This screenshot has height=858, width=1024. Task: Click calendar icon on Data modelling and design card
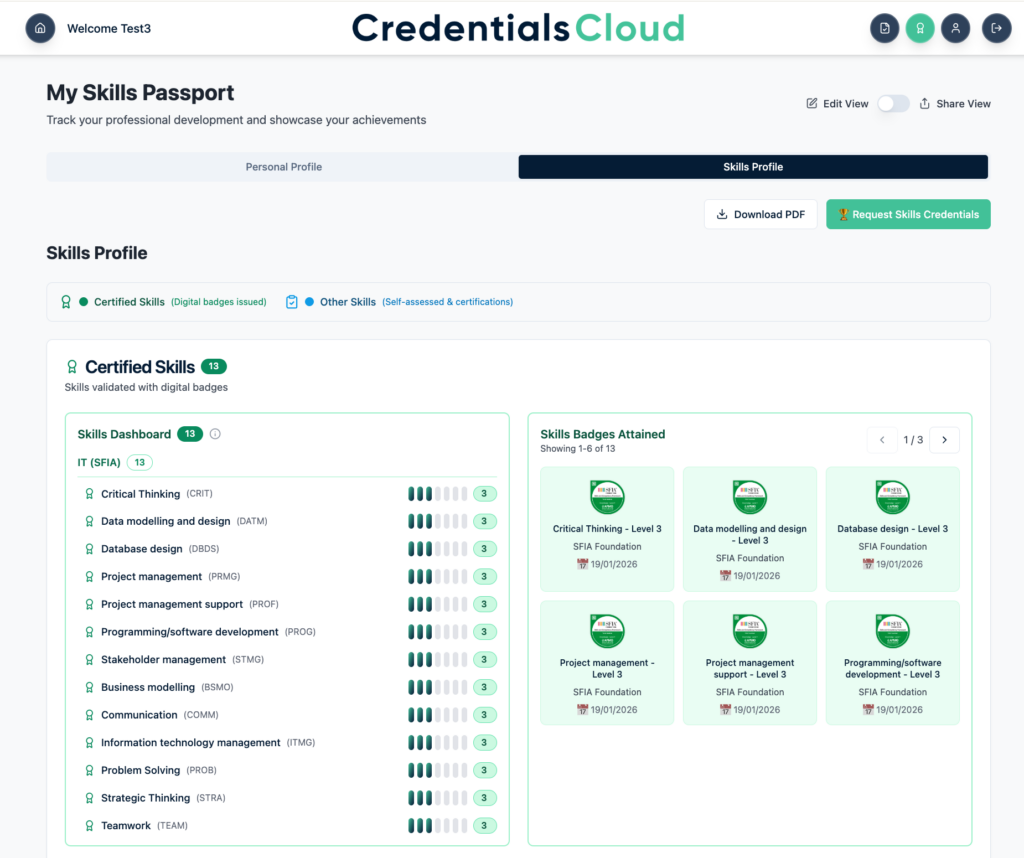(x=725, y=575)
